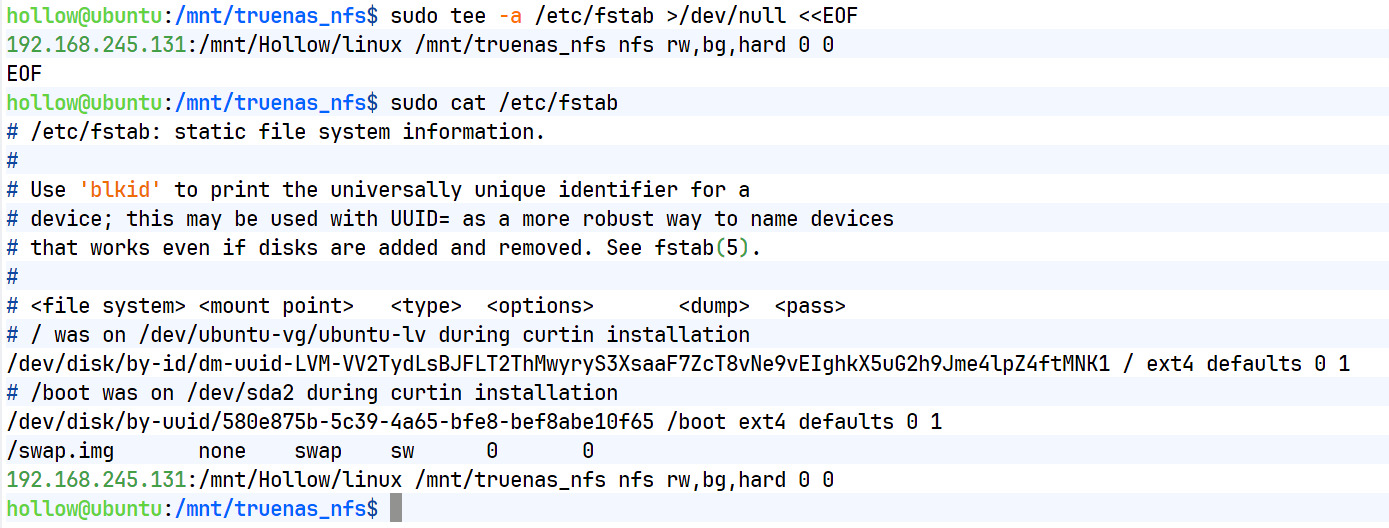This screenshot has height=528, width=1389.
Task: Click the '<type>' column header
Action: [x=426, y=306]
